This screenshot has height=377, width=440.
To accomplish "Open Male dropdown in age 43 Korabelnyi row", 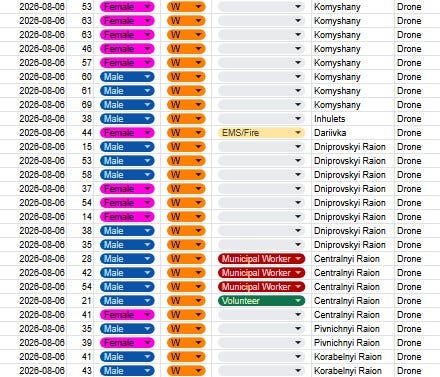I will [127, 371].
